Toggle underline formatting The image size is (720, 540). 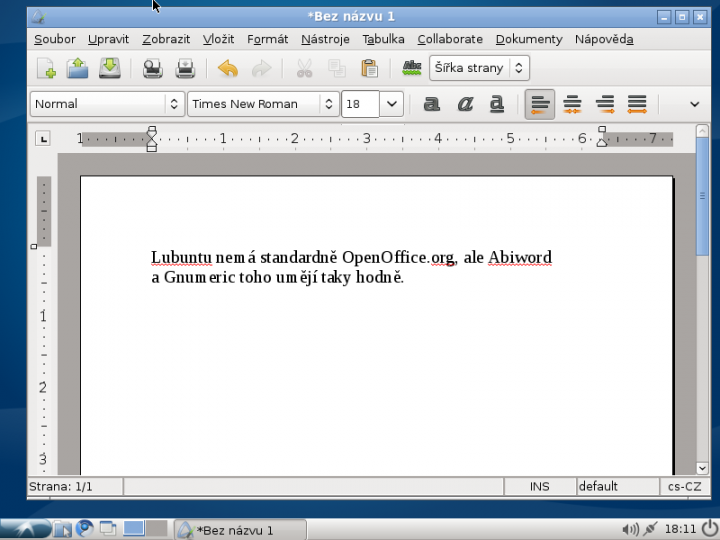tap(496, 104)
